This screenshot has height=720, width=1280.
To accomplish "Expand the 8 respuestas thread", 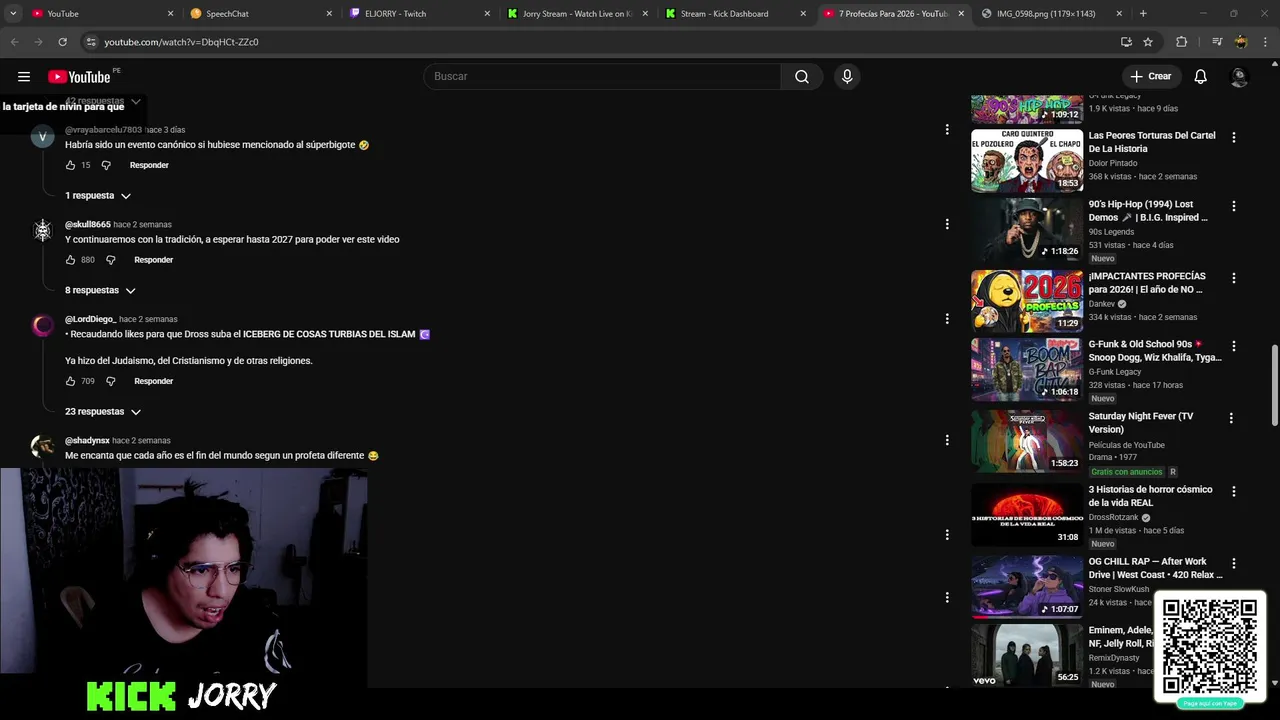I will click(x=100, y=290).
